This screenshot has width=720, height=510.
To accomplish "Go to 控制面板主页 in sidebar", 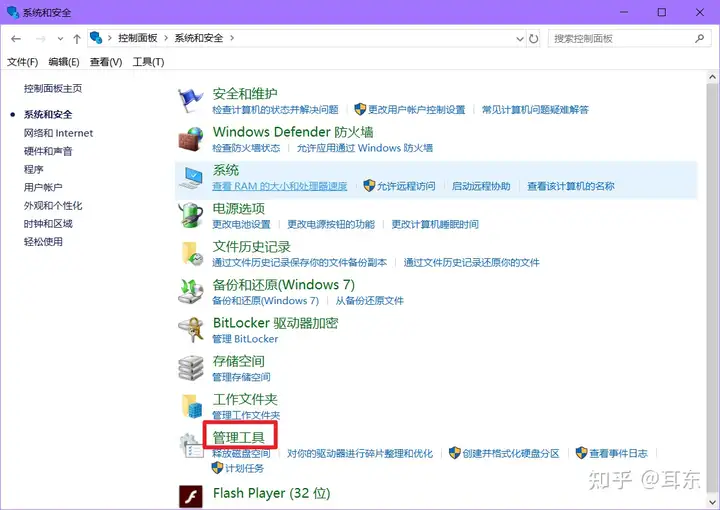I will (x=53, y=89).
